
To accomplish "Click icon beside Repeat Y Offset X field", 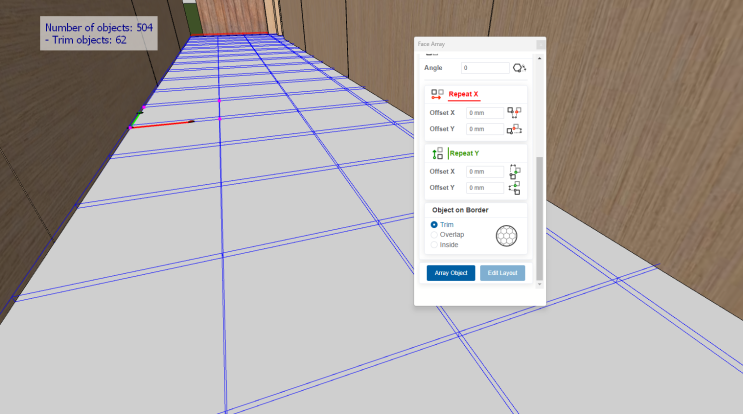I will point(514,172).
